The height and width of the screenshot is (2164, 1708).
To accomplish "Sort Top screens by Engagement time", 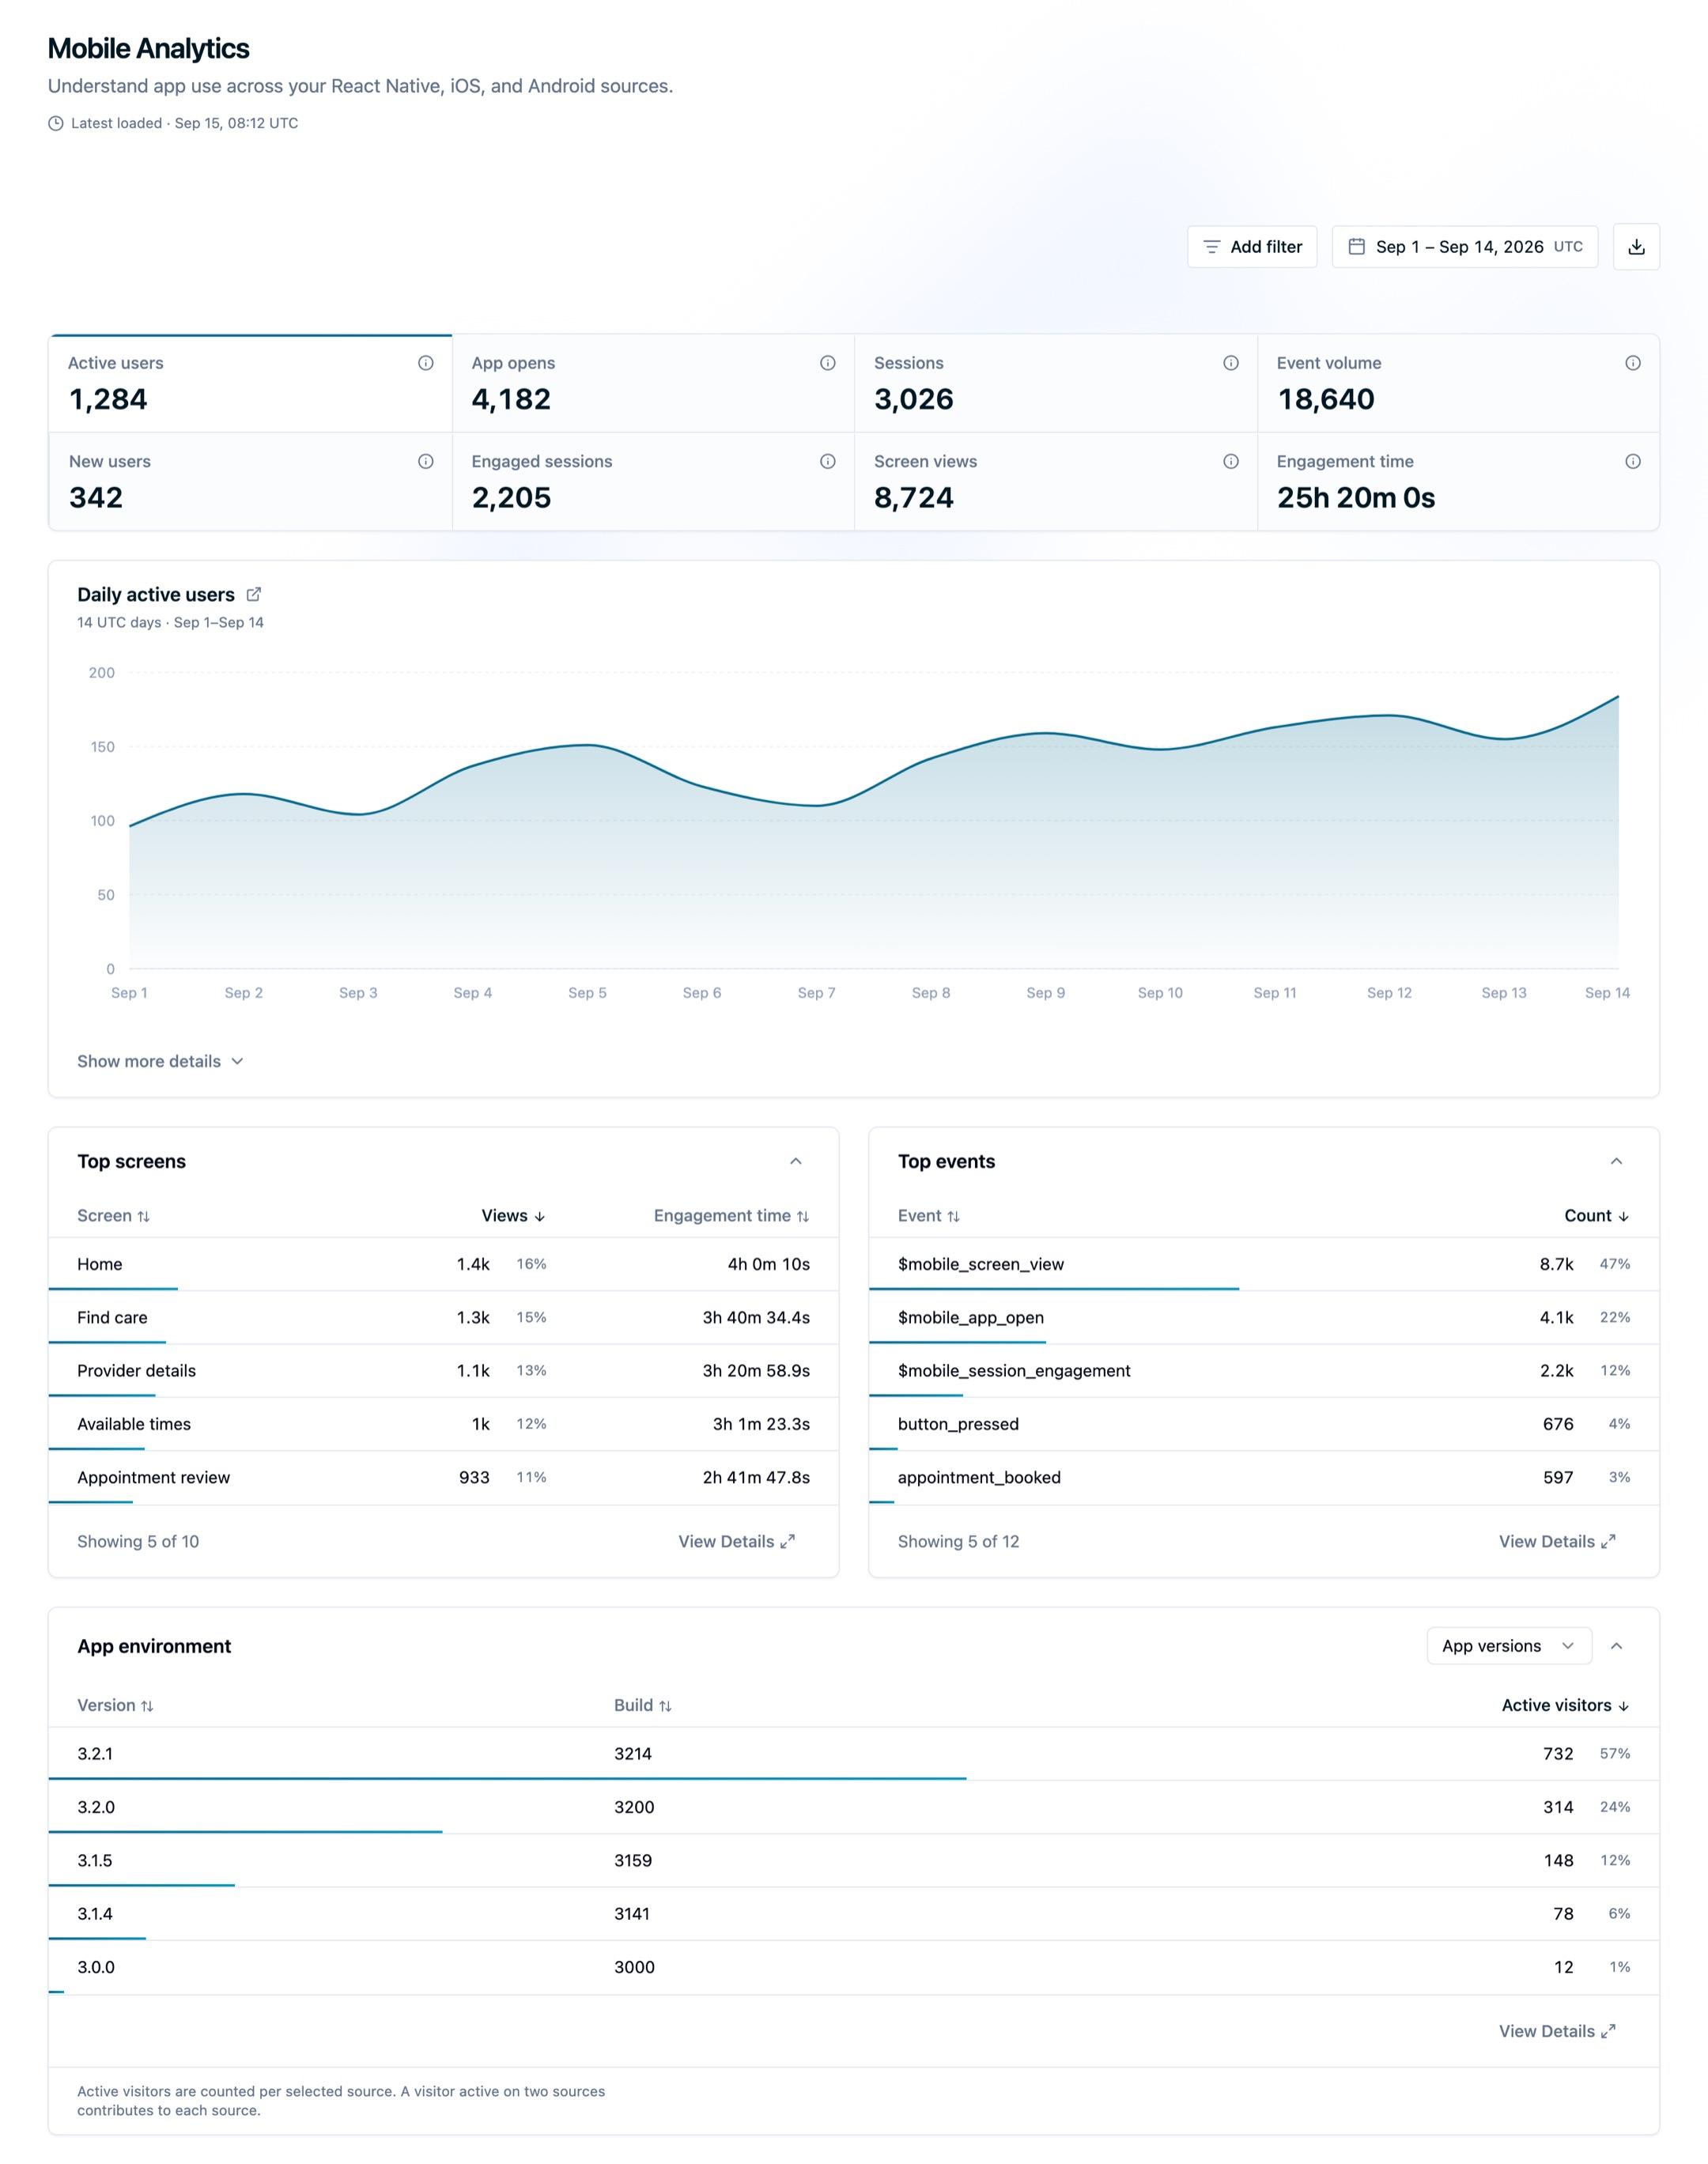I will click(x=732, y=1216).
